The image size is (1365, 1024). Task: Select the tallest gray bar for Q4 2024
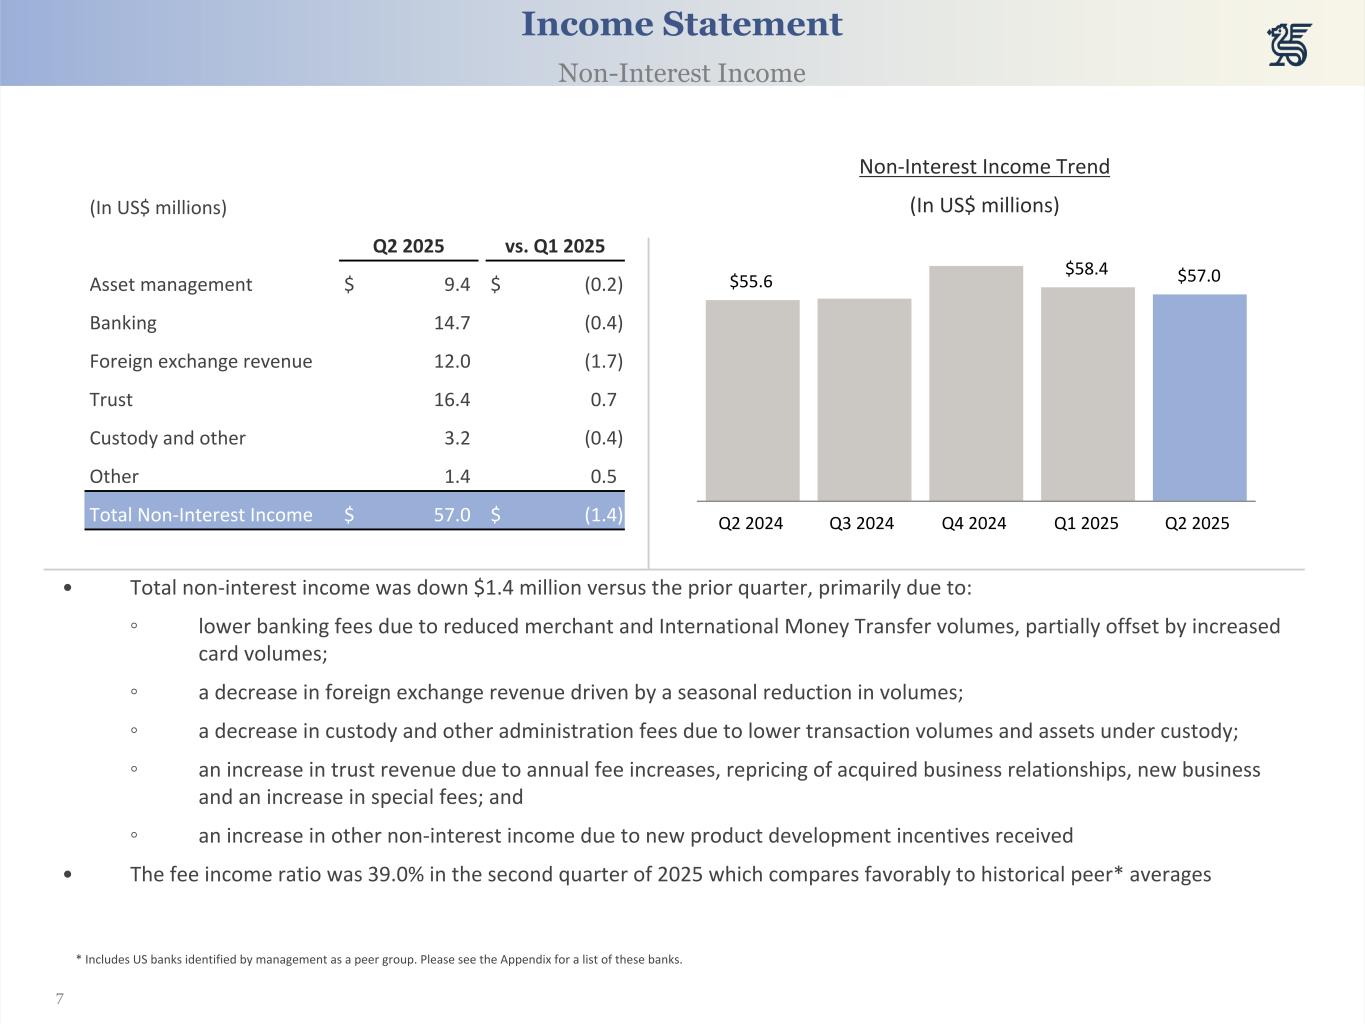pos(975,383)
